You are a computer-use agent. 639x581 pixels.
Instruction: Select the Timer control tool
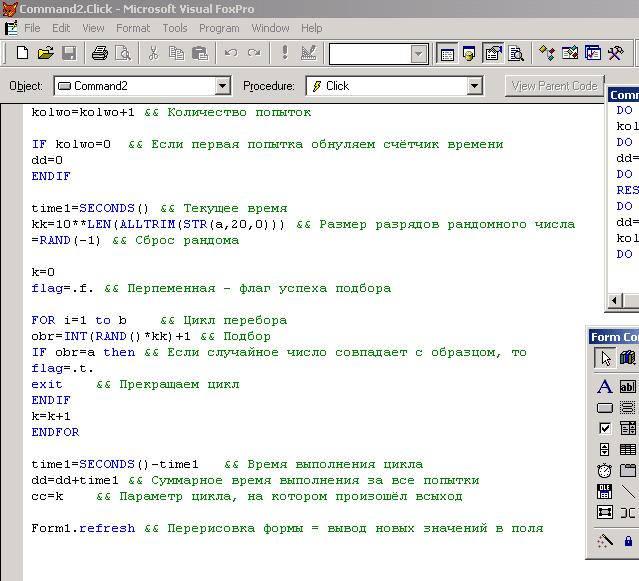(x=604, y=471)
